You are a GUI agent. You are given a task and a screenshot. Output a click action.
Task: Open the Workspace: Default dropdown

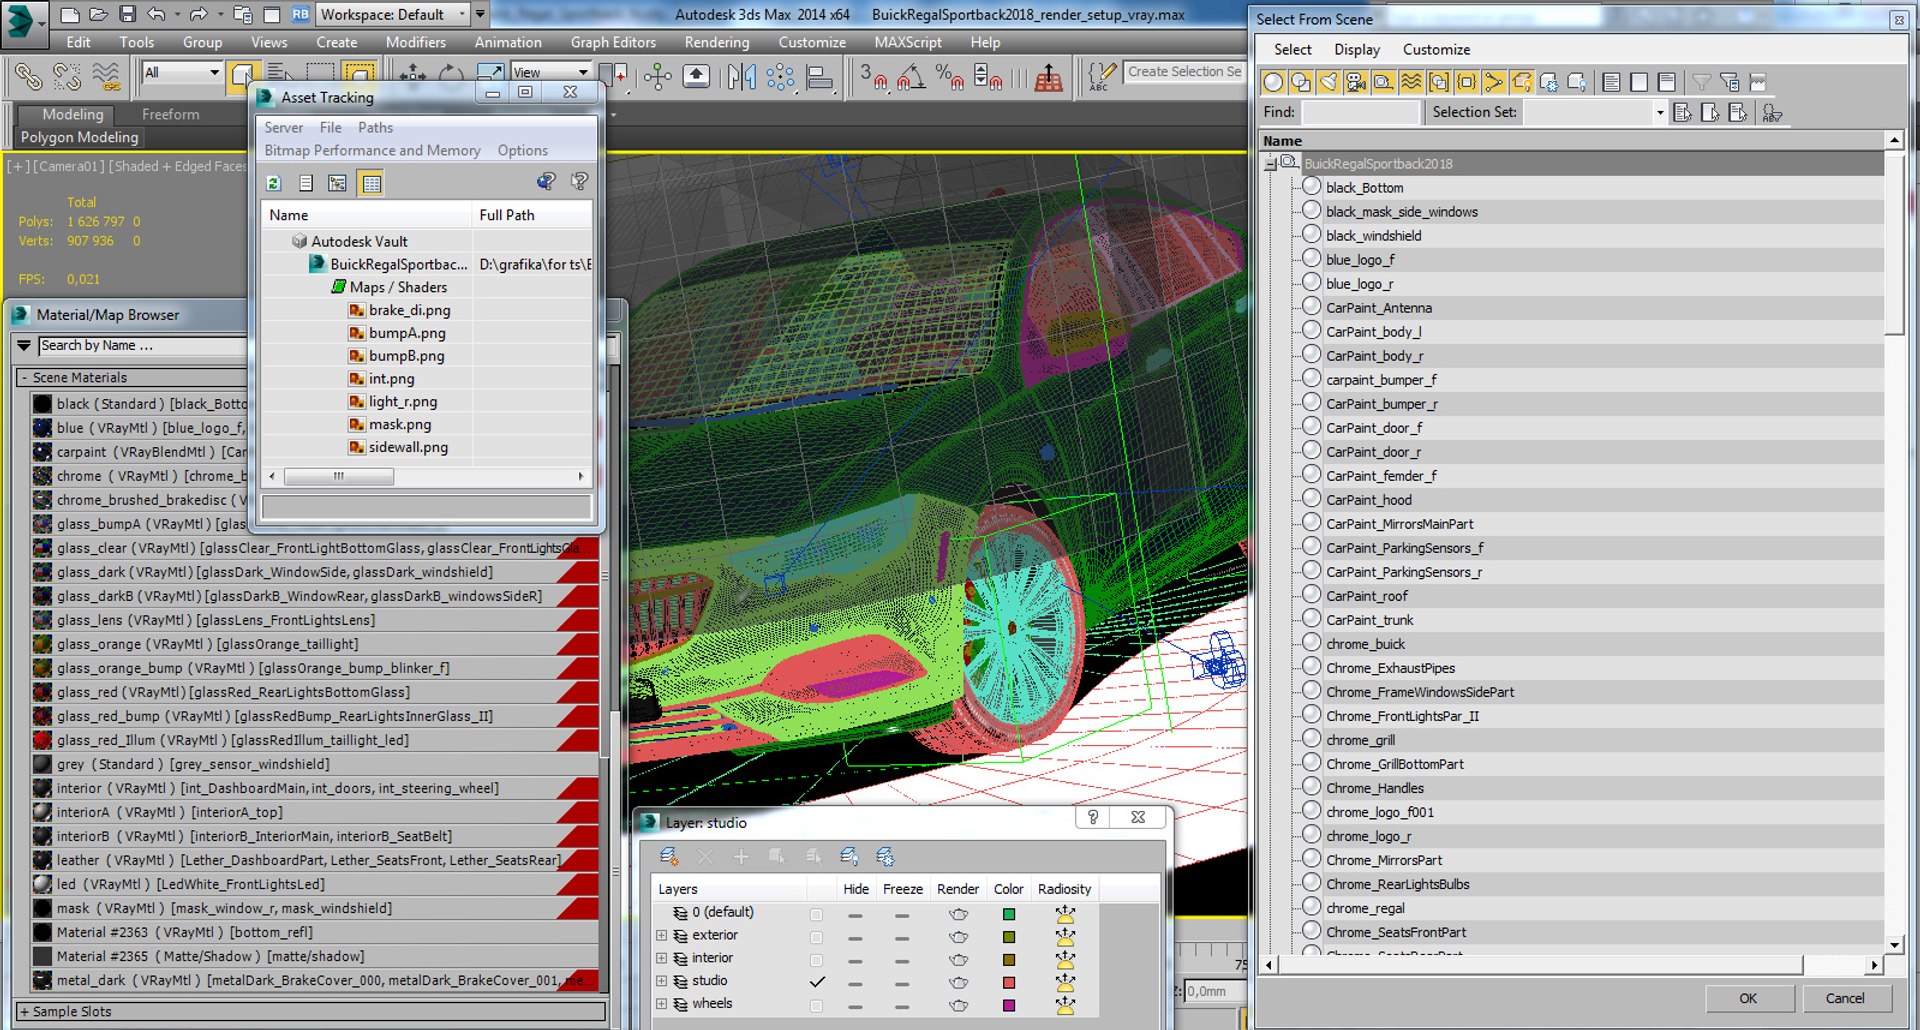(392, 14)
